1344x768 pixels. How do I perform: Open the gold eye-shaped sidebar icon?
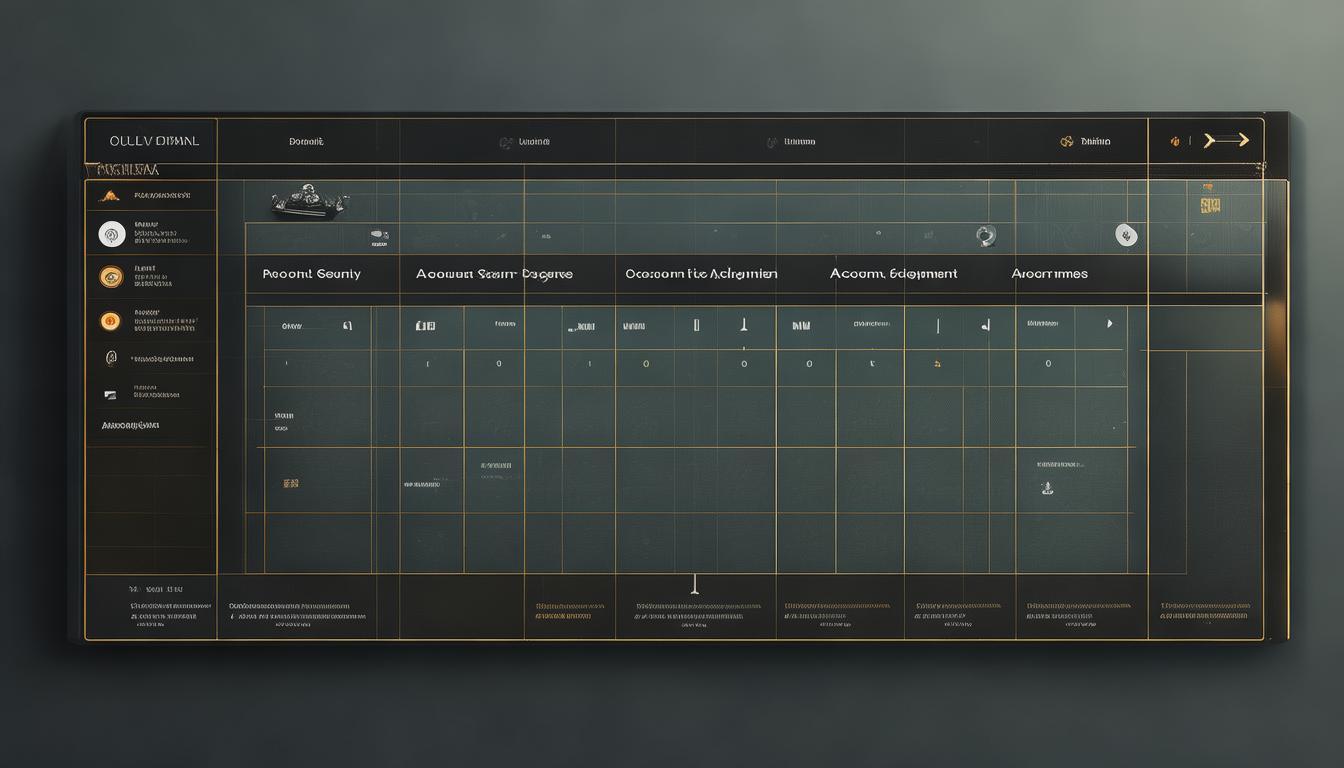click(x=111, y=277)
